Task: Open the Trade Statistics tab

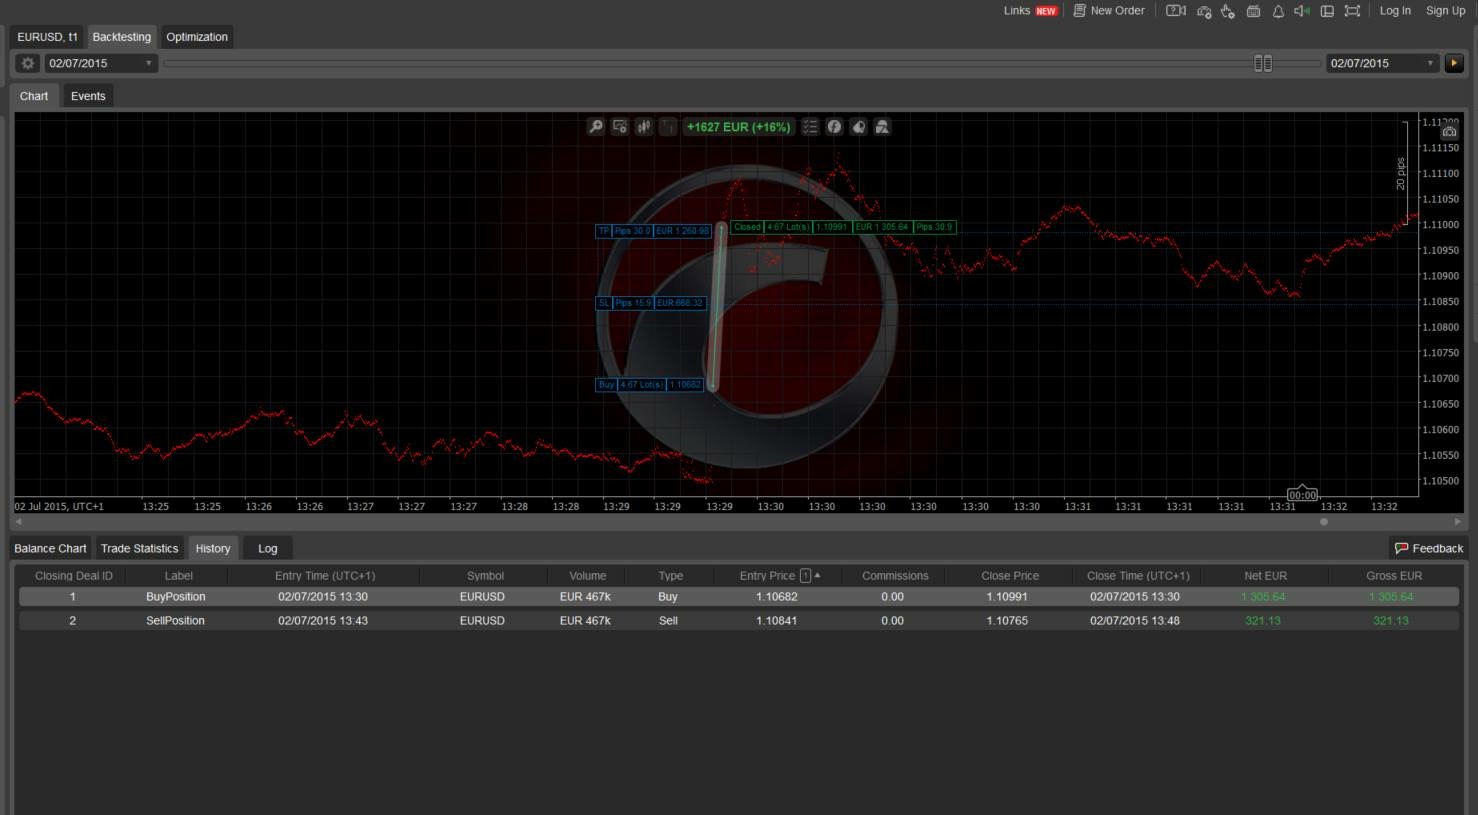Action: click(139, 548)
